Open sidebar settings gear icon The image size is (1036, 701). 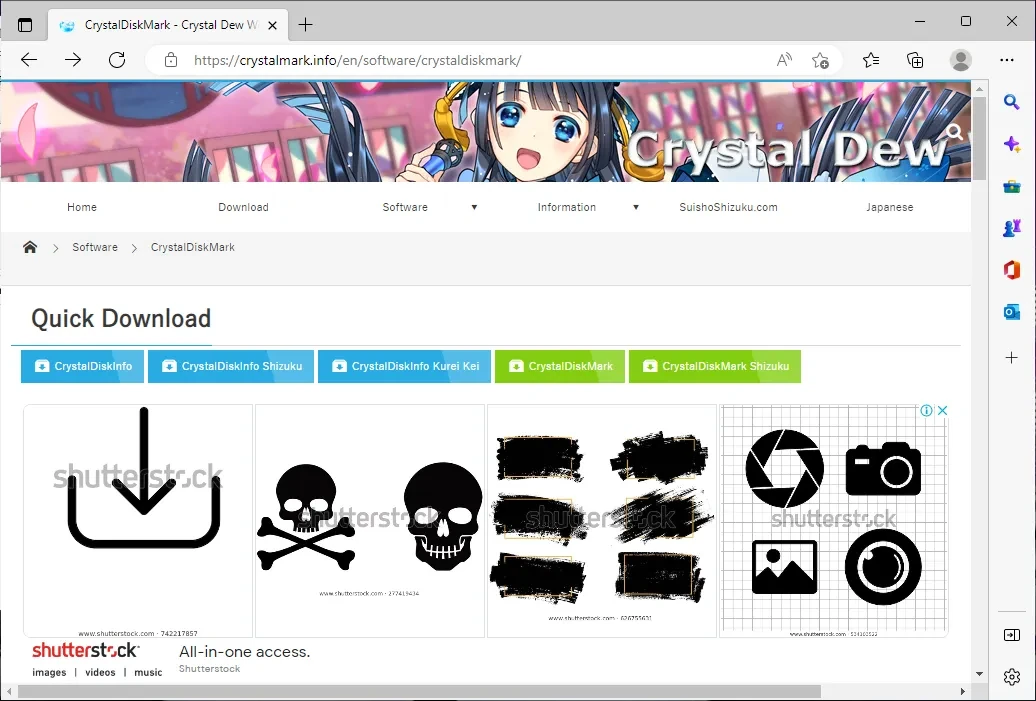1012,677
